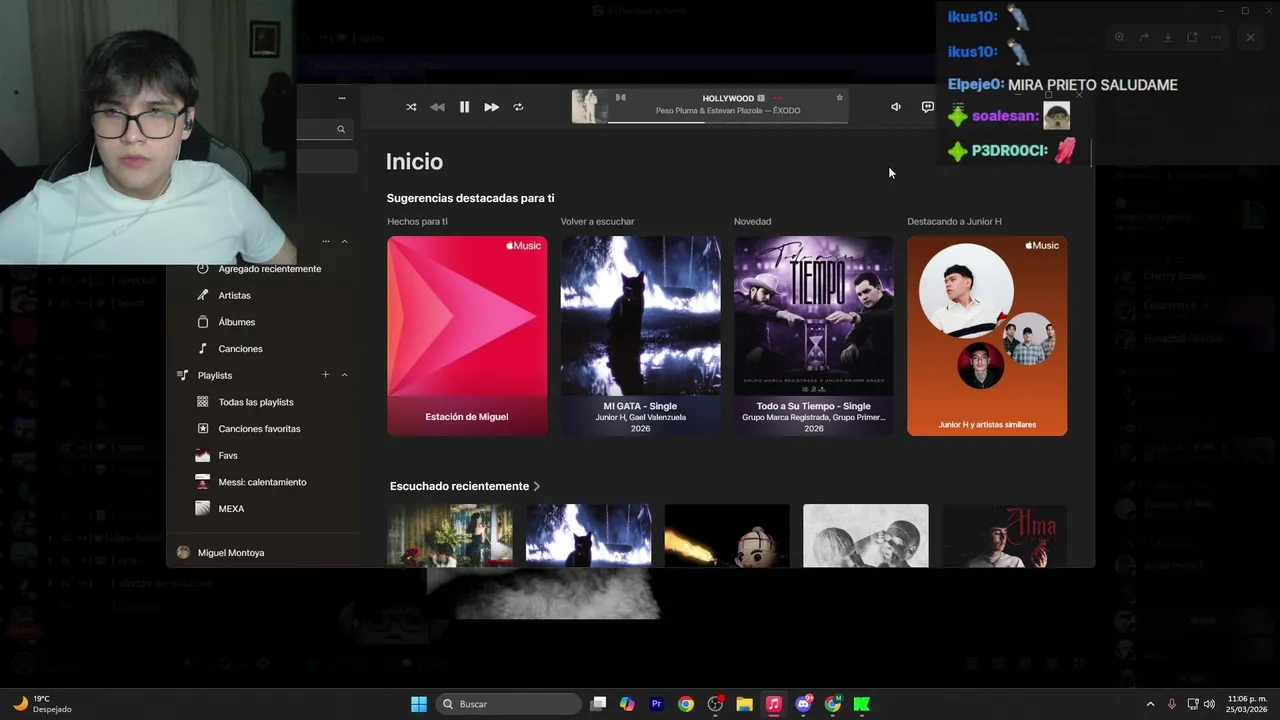Add a new playlist with plus icon
Screen dimensions: 1280x720
tap(325, 375)
